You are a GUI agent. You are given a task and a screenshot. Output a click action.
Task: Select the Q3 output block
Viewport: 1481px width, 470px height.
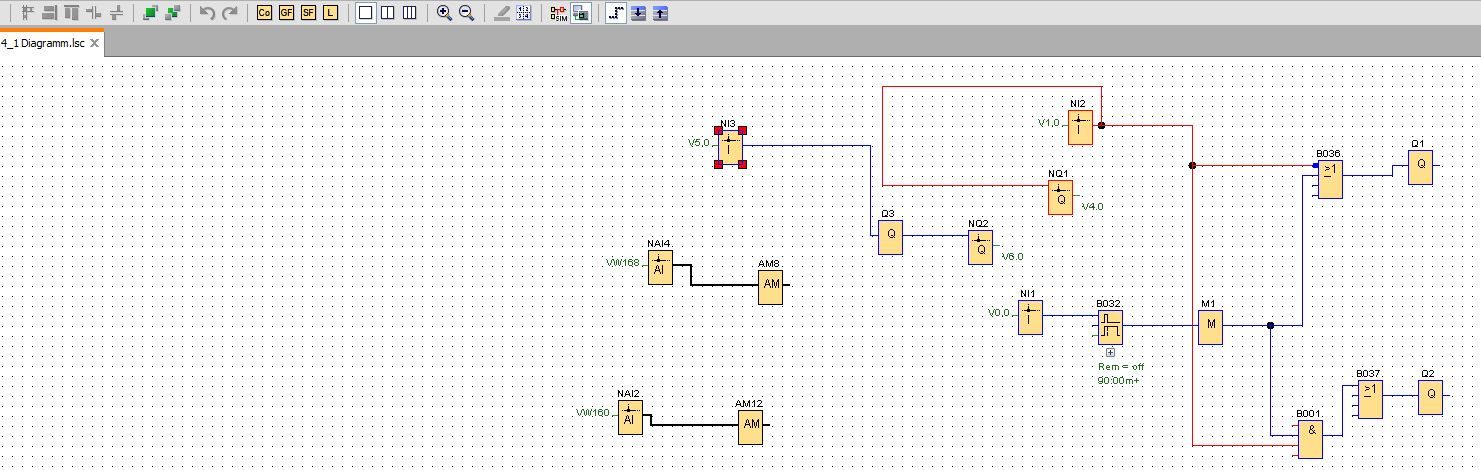coord(890,237)
